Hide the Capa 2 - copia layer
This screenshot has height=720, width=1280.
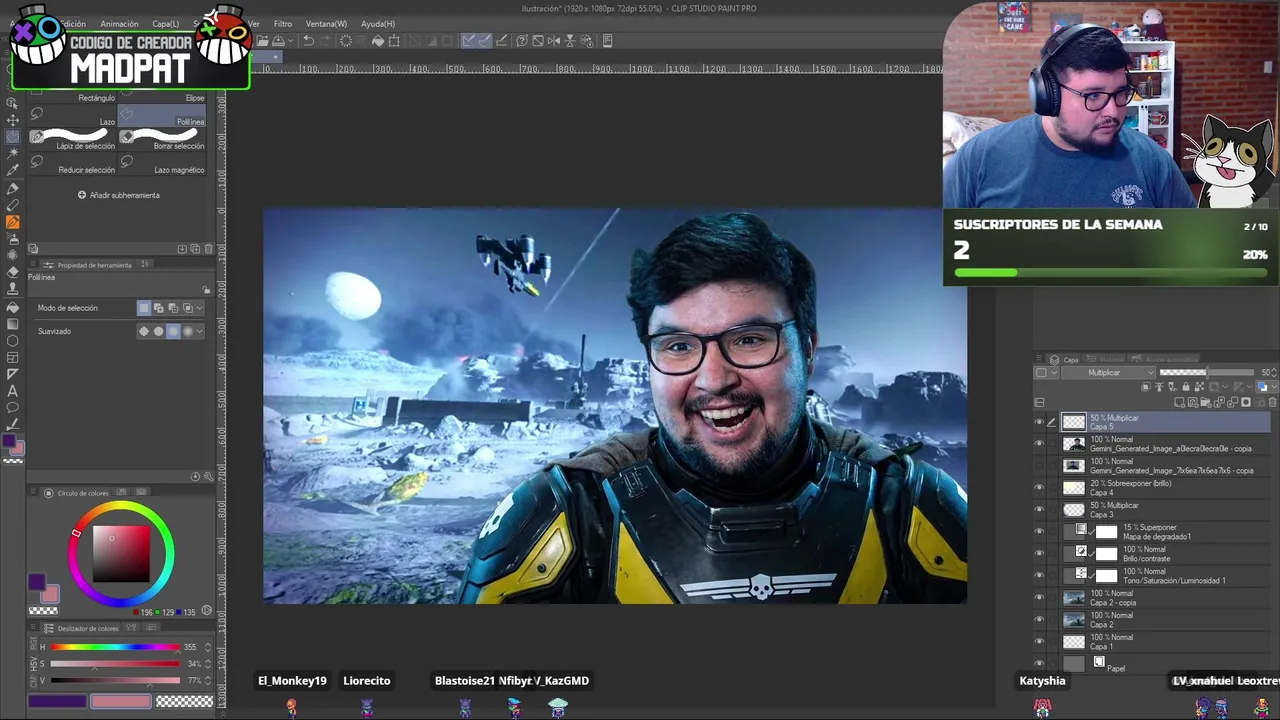pyautogui.click(x=1039, y=598)
